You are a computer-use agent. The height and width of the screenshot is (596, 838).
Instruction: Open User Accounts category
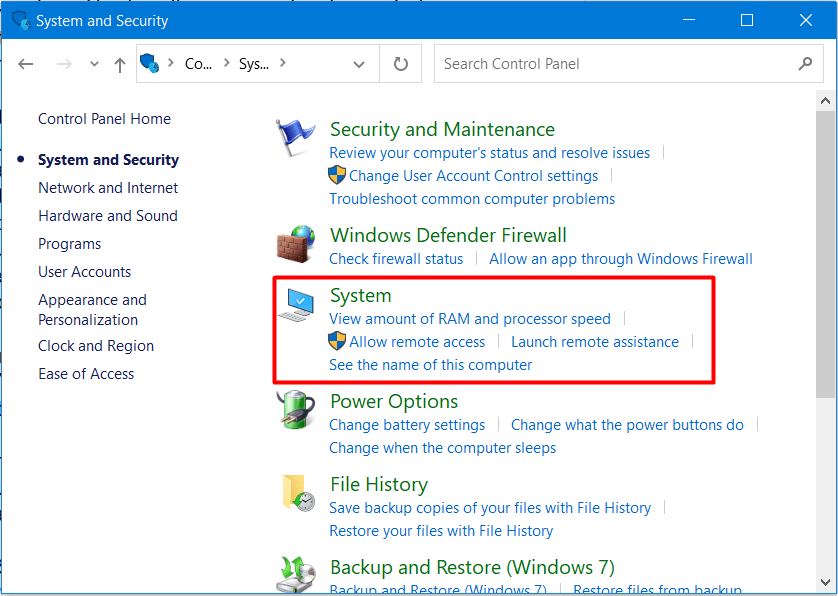(84, 272)
